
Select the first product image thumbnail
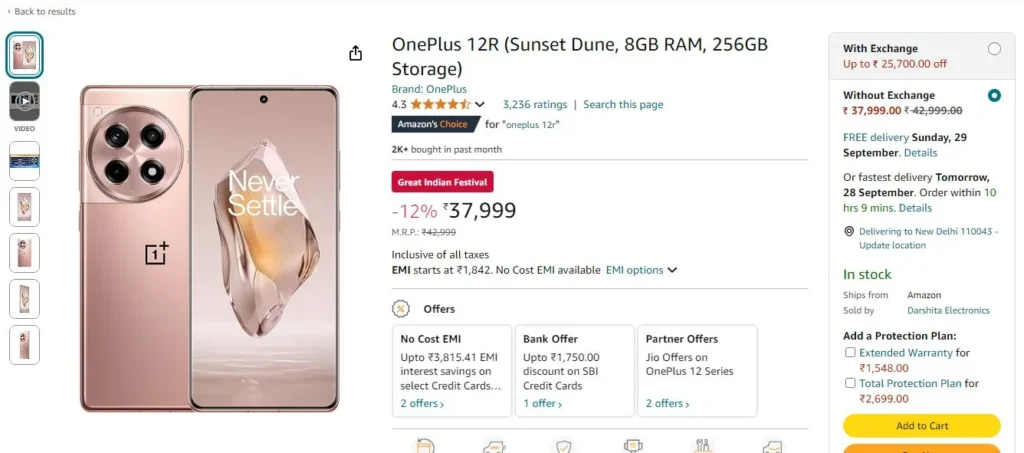click(25, 55)
